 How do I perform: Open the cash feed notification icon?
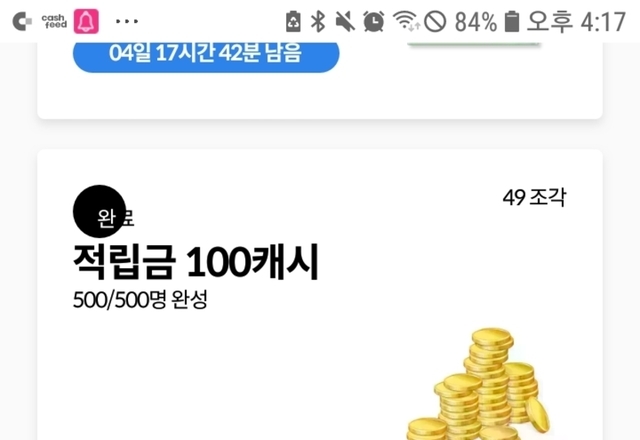(x=54, y=21)
